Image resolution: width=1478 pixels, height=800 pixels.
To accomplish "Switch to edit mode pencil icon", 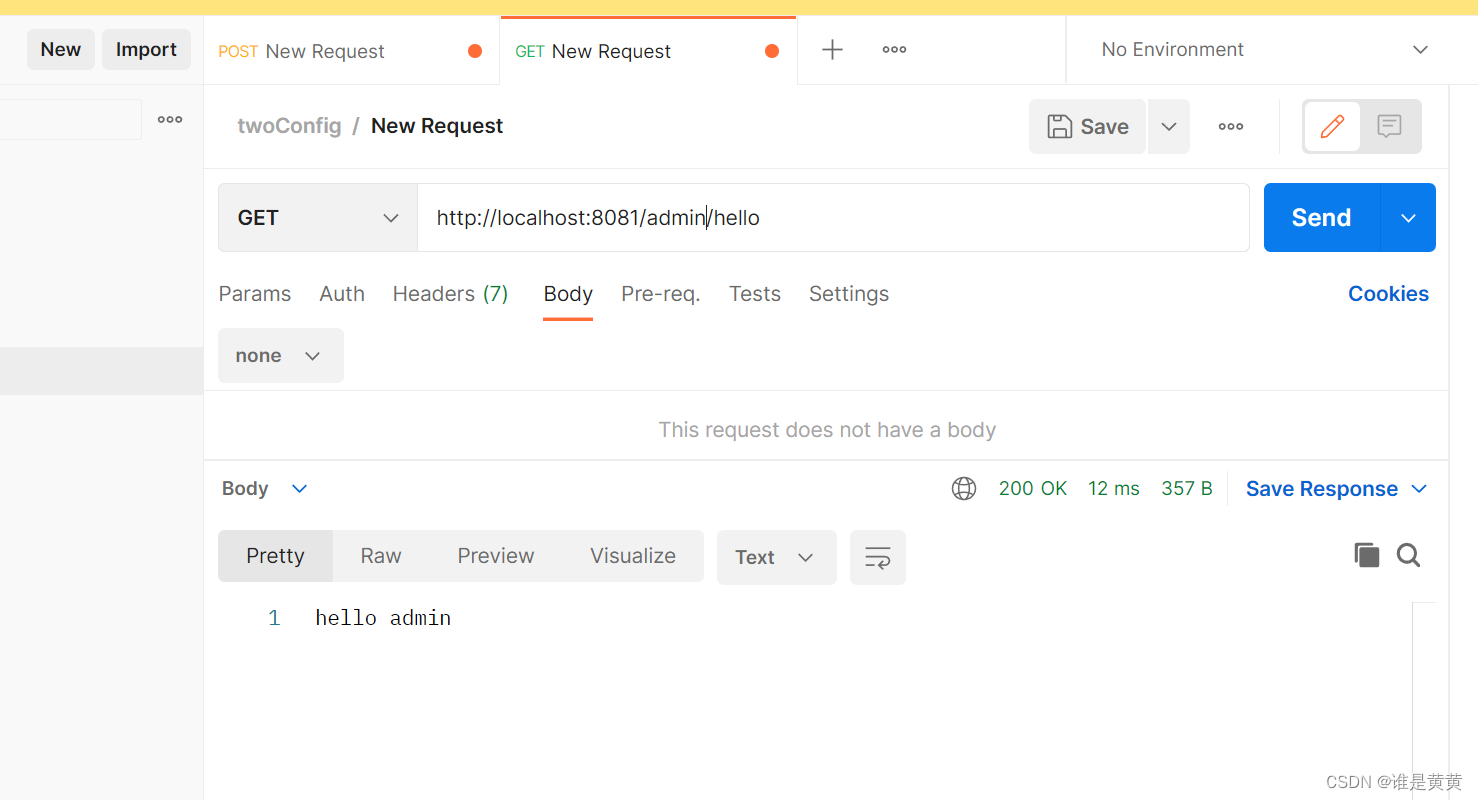I will click(1332, 127).
